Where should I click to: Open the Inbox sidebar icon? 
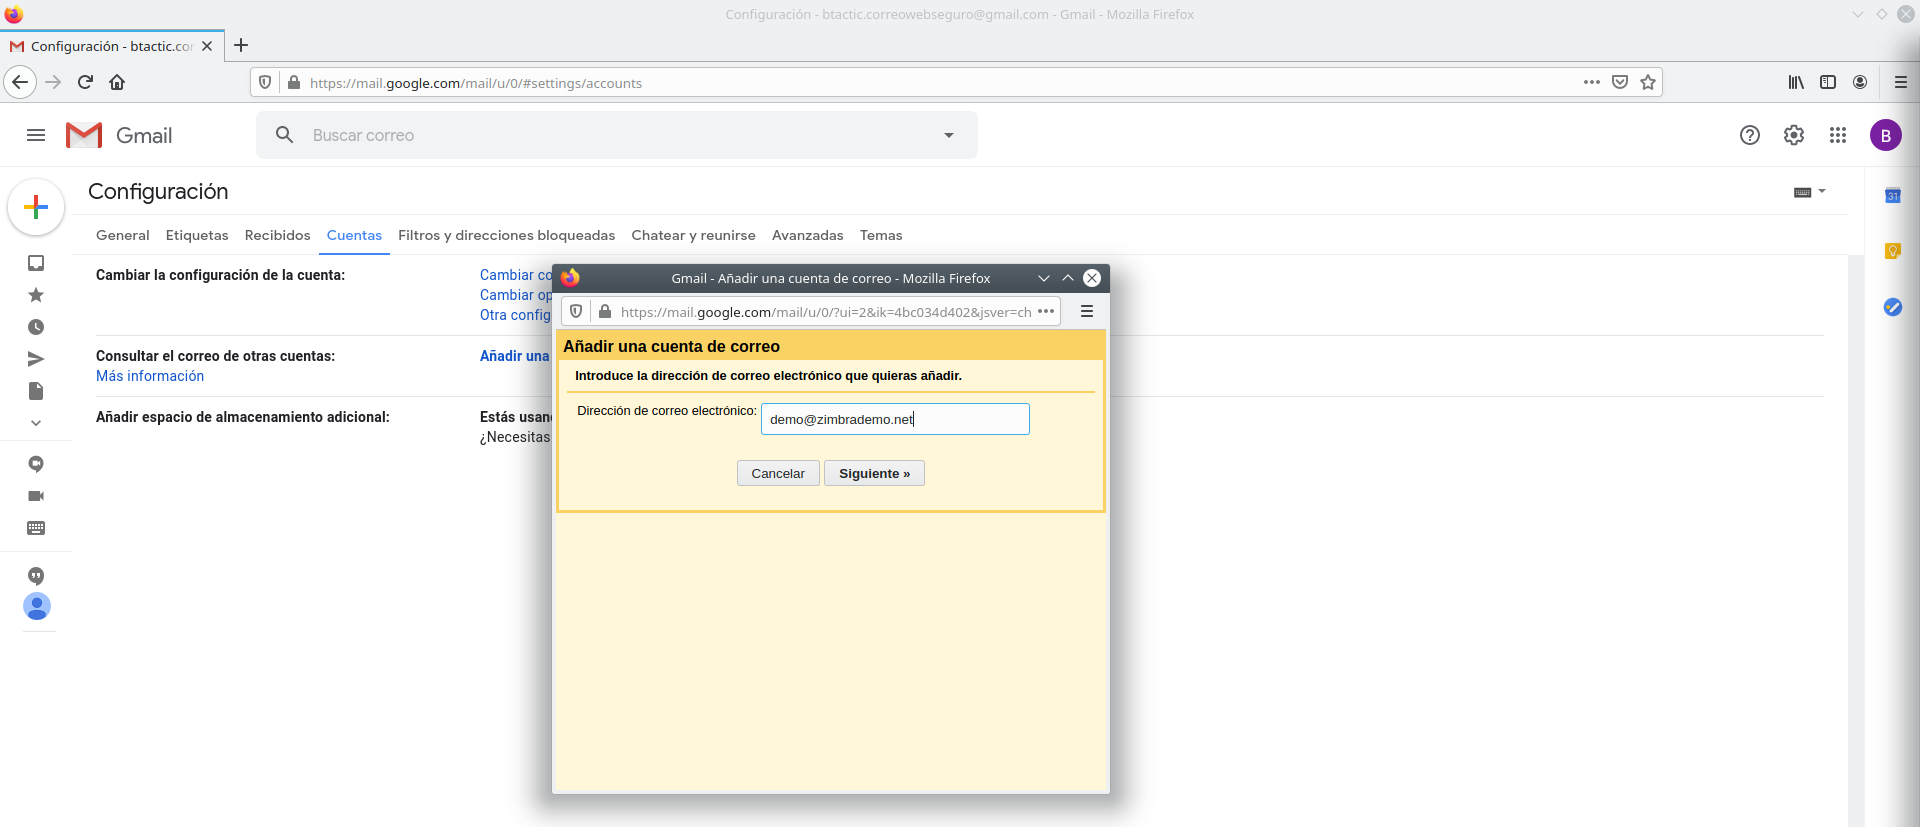pyautogui.click(x=36, y=263)
